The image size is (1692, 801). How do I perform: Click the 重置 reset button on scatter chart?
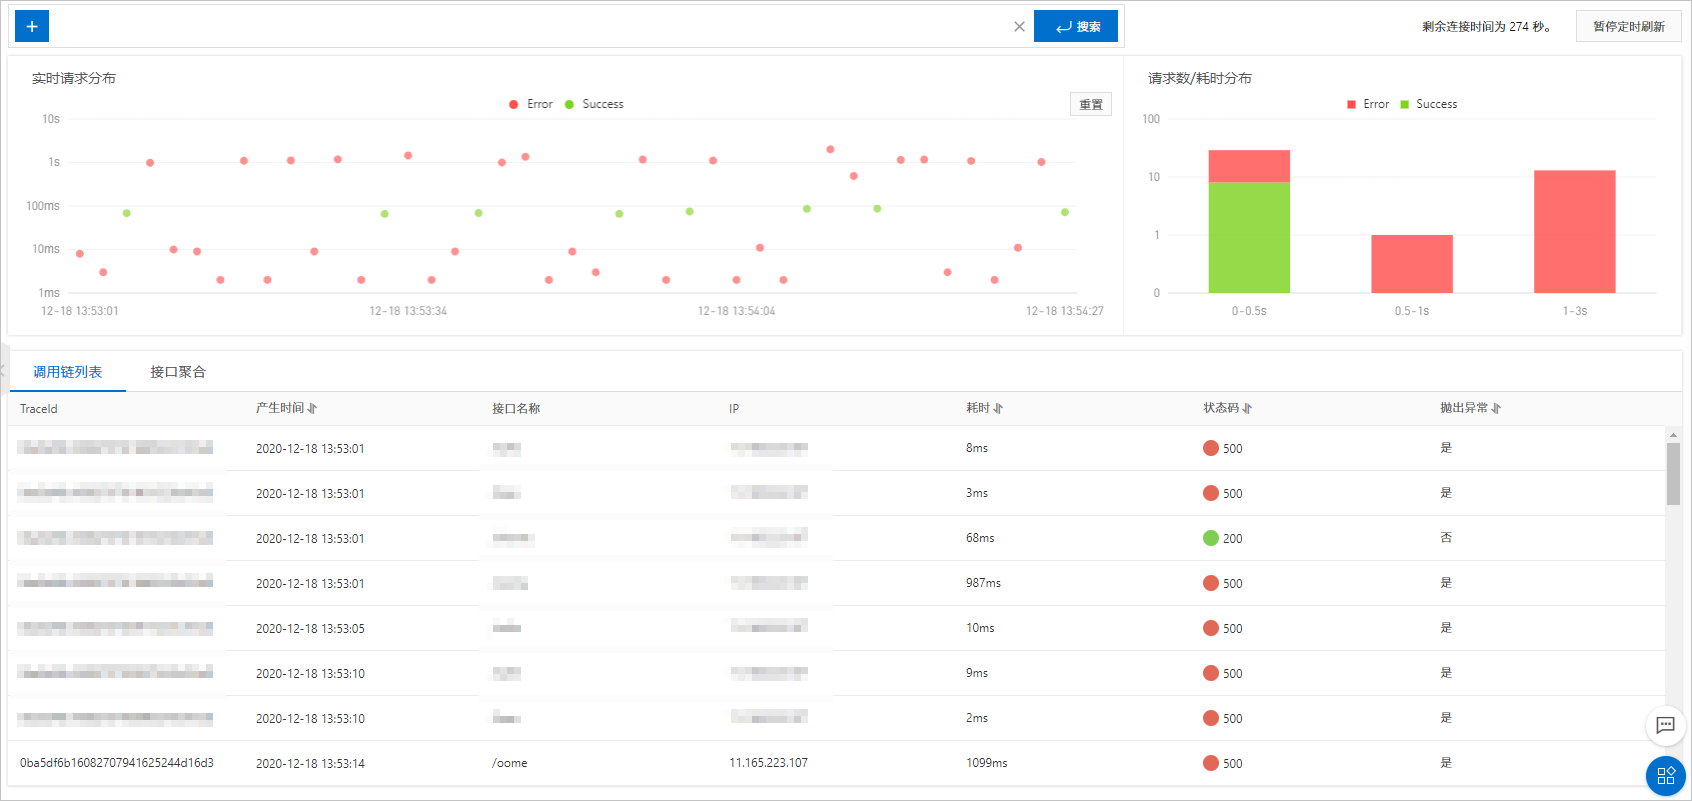(1091, 104)
